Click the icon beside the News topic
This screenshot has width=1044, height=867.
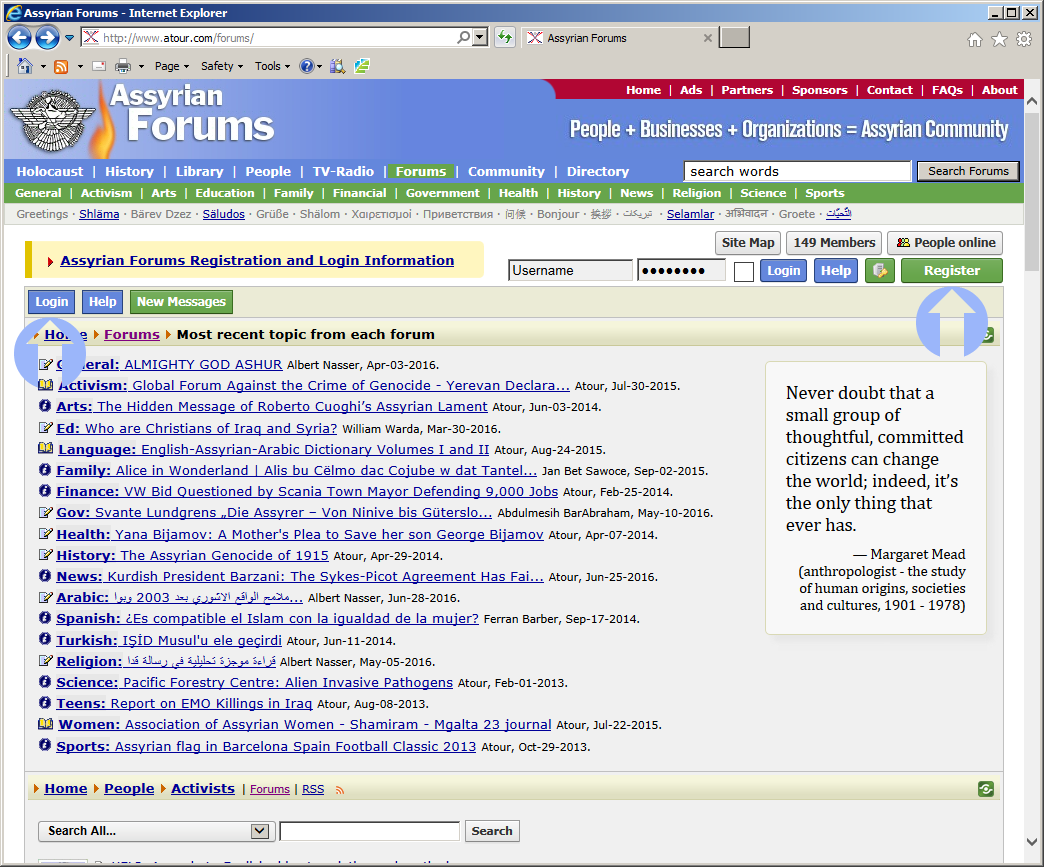(45, 575)
